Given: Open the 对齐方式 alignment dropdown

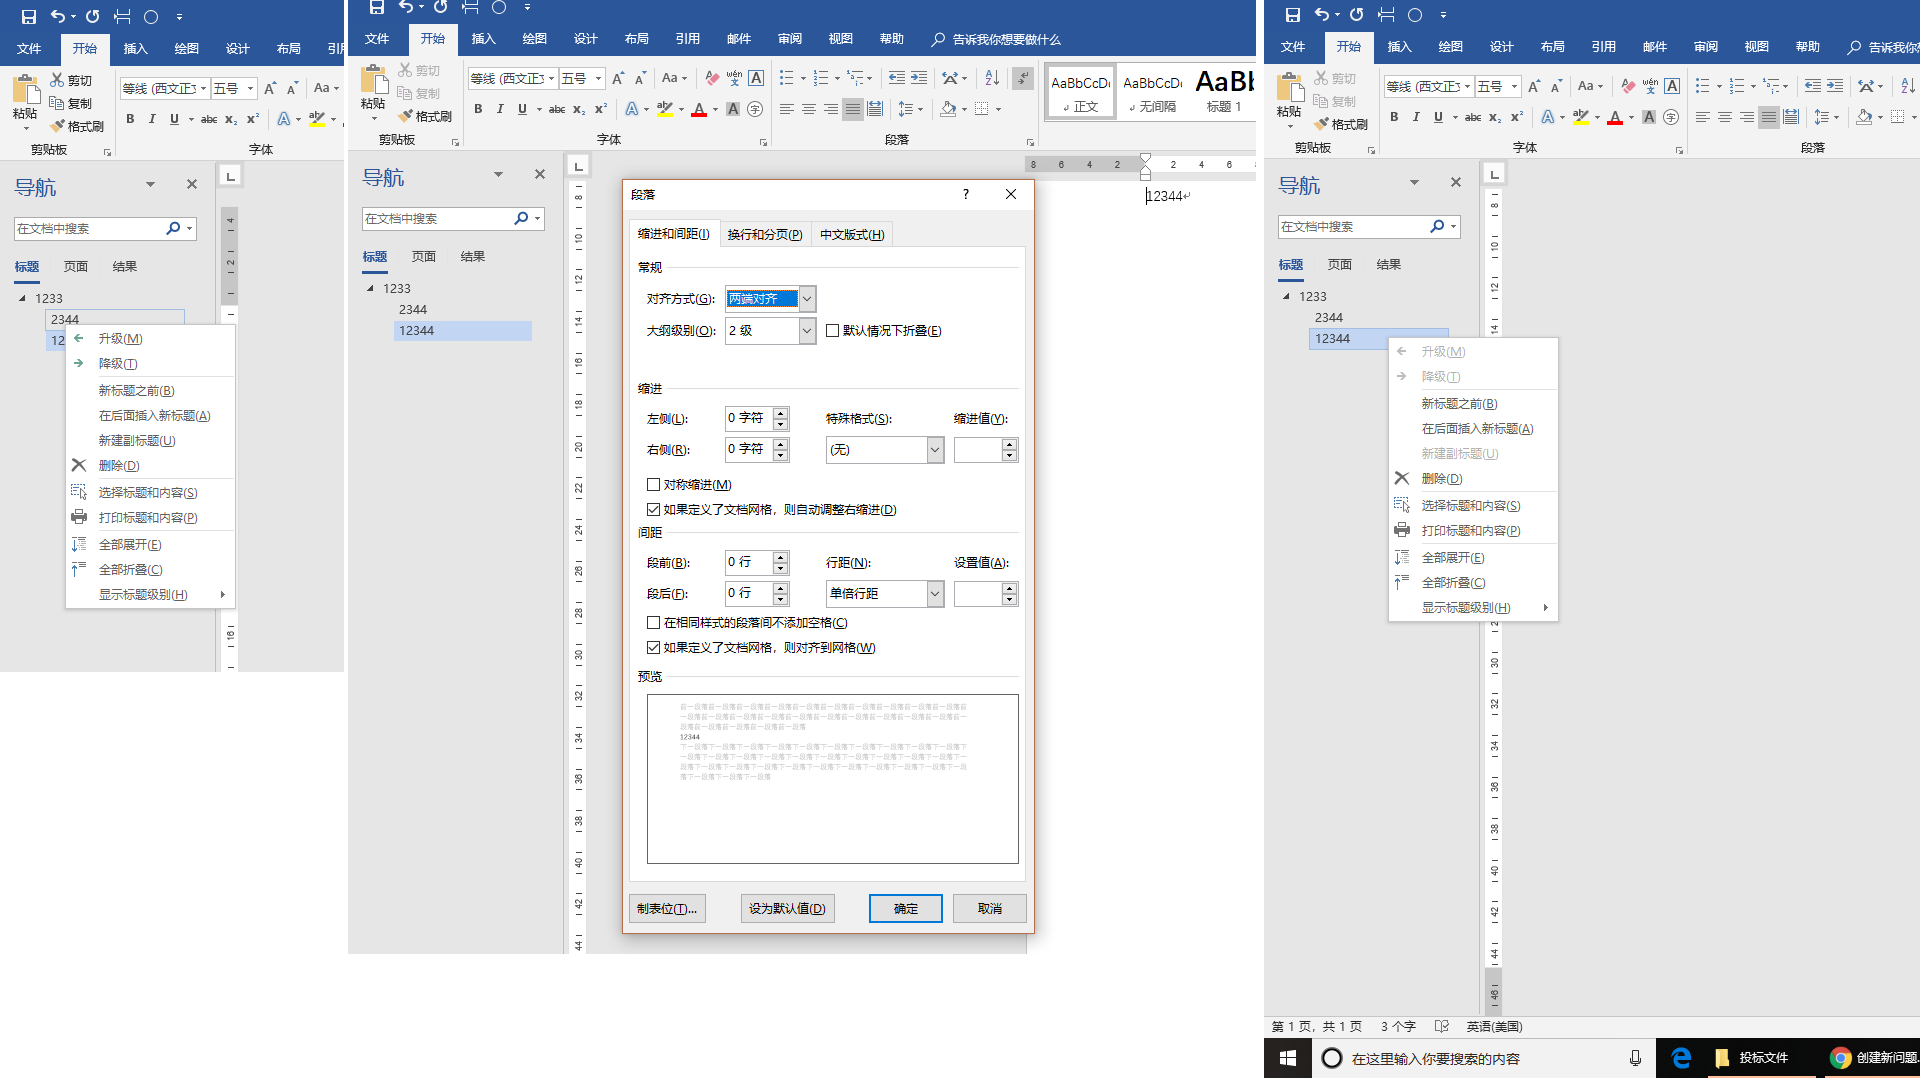Looking at the screenshot, I should [x=807, y=299].
